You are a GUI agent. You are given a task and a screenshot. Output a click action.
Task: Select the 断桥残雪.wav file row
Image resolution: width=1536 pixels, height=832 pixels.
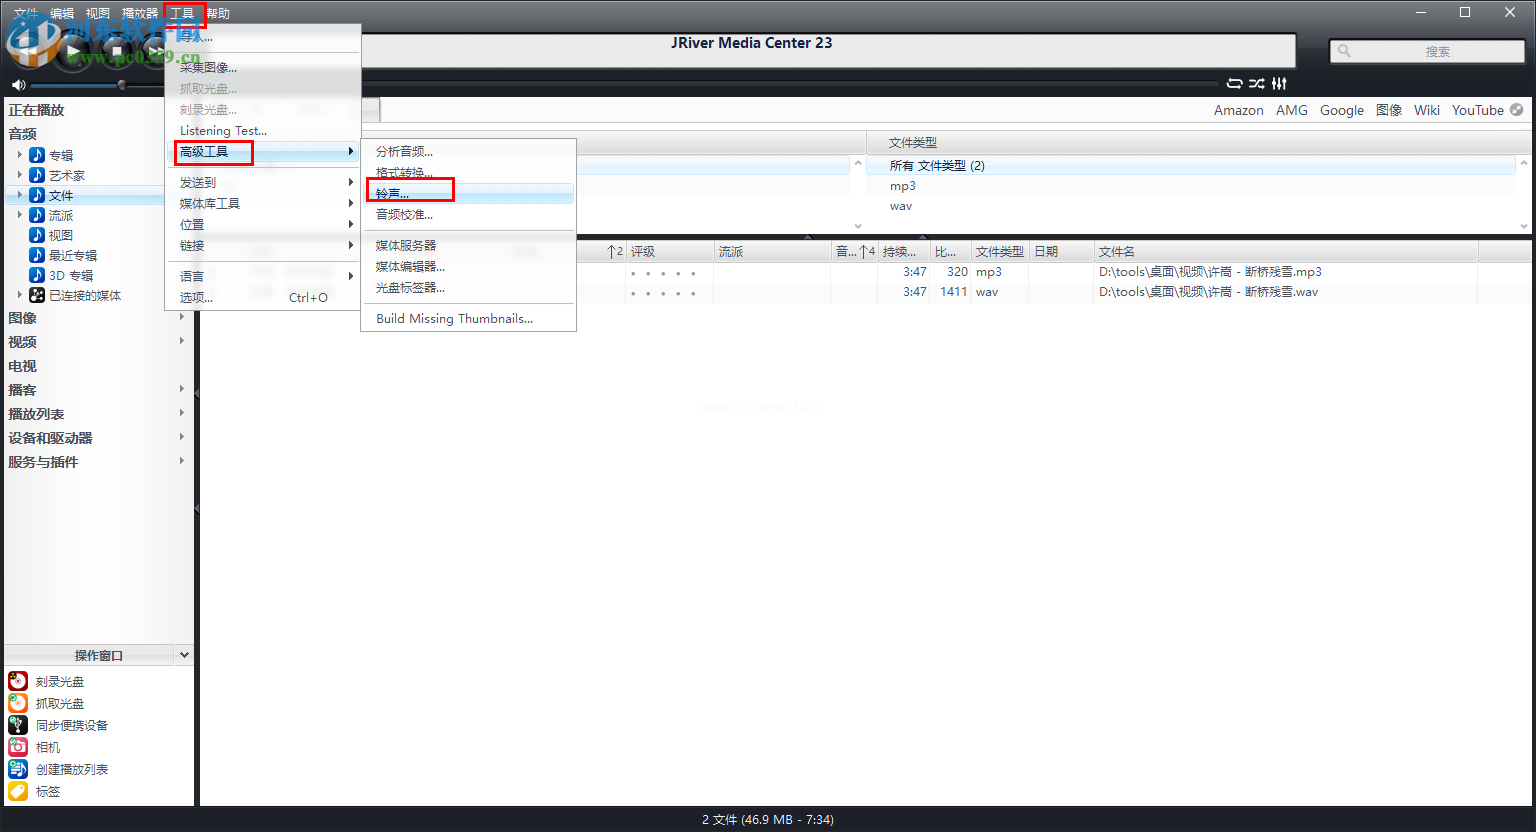pyautogui.click(x=865, y=292)
